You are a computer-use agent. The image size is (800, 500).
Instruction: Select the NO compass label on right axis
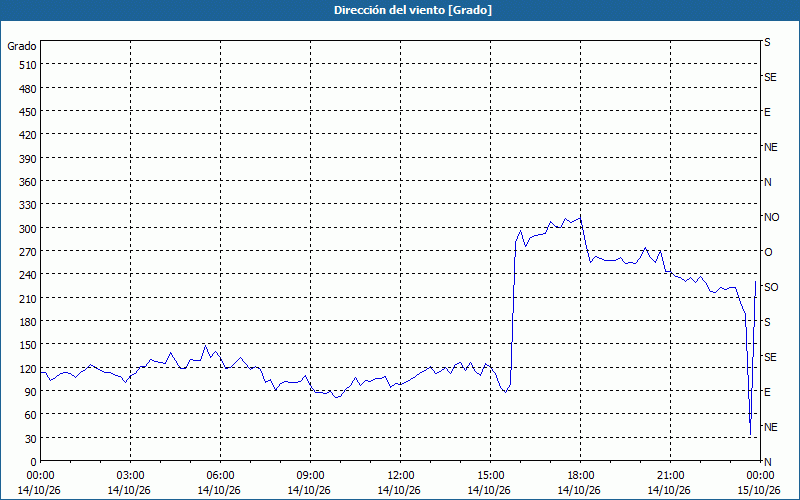771,217
